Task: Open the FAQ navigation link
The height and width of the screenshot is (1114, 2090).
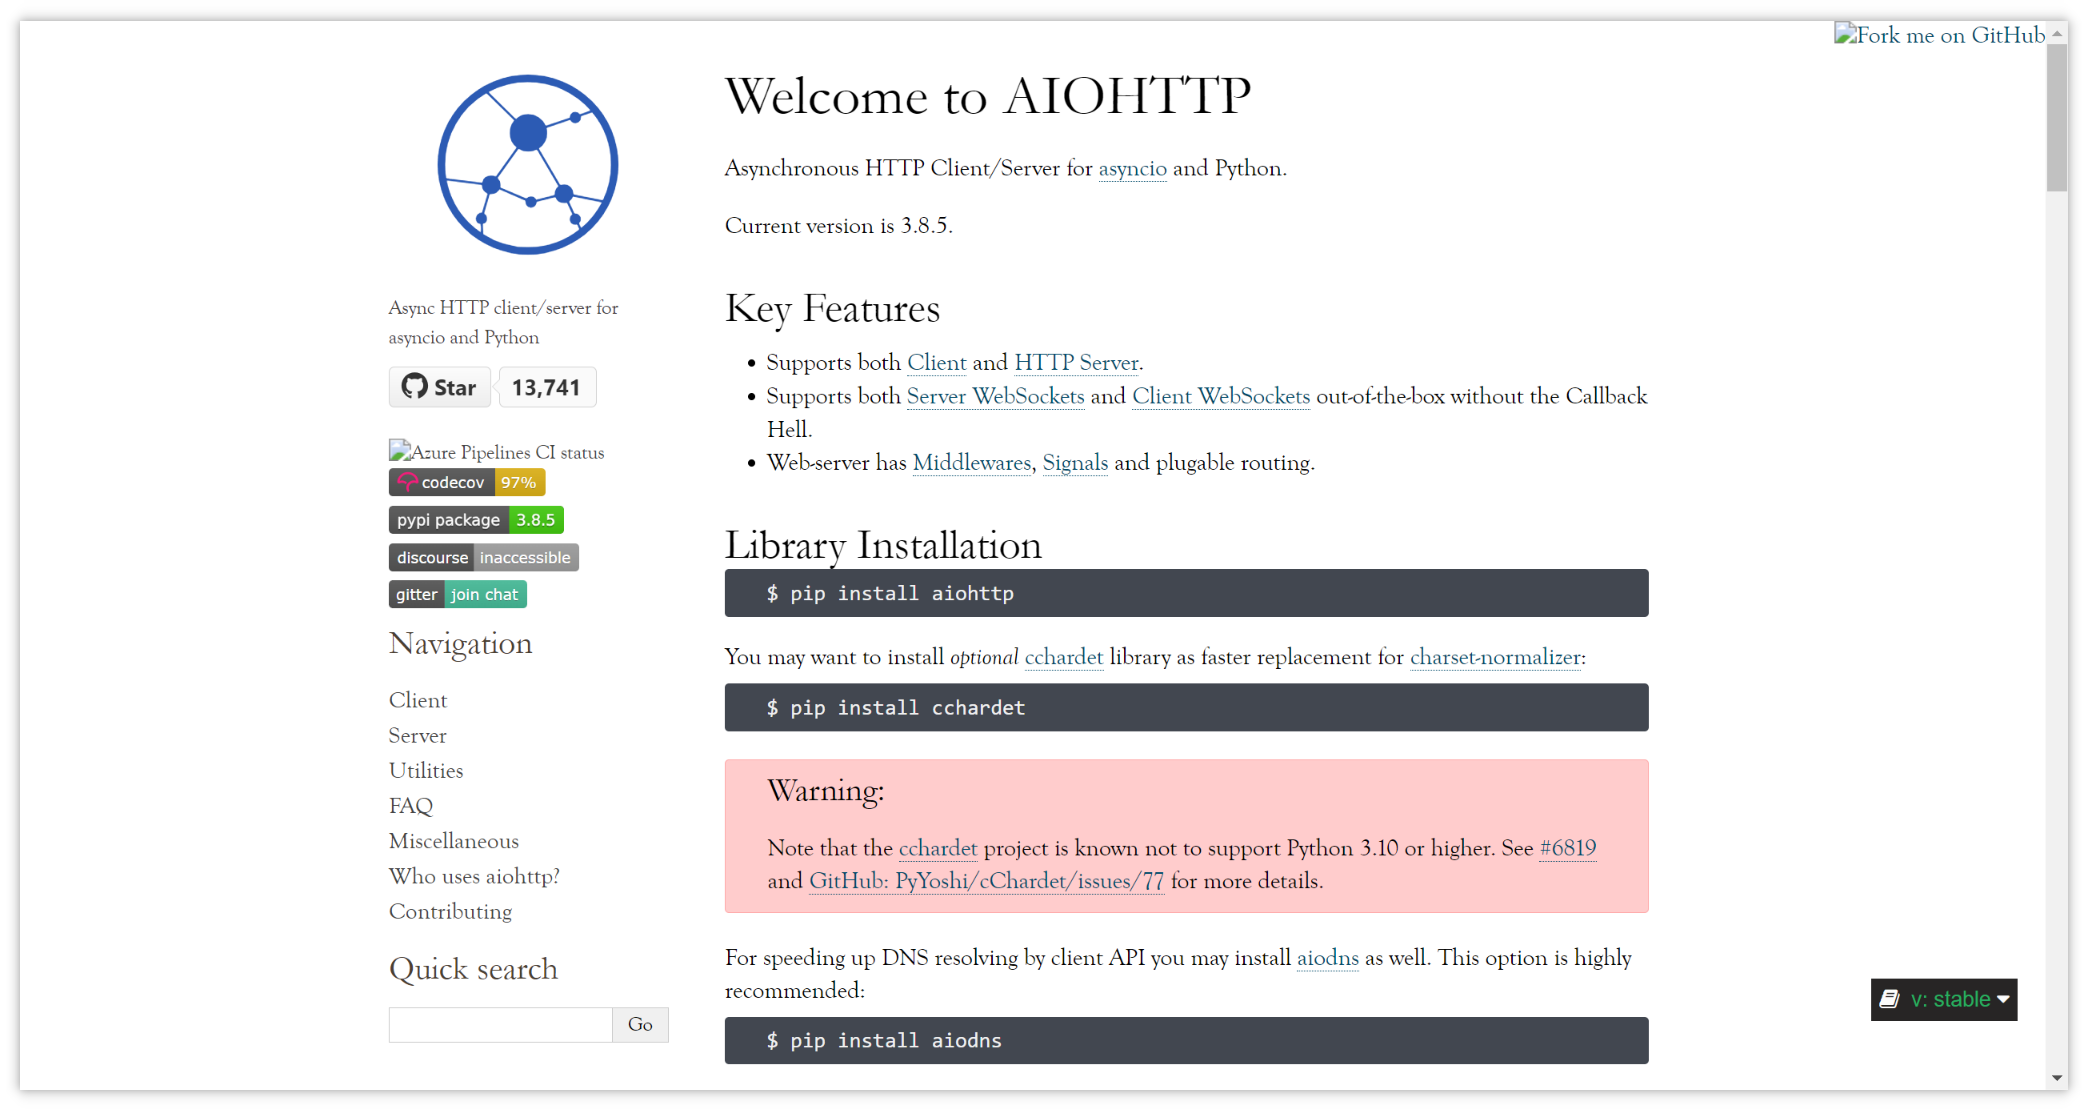Action: pyautogui.click(x=411, y=805)
